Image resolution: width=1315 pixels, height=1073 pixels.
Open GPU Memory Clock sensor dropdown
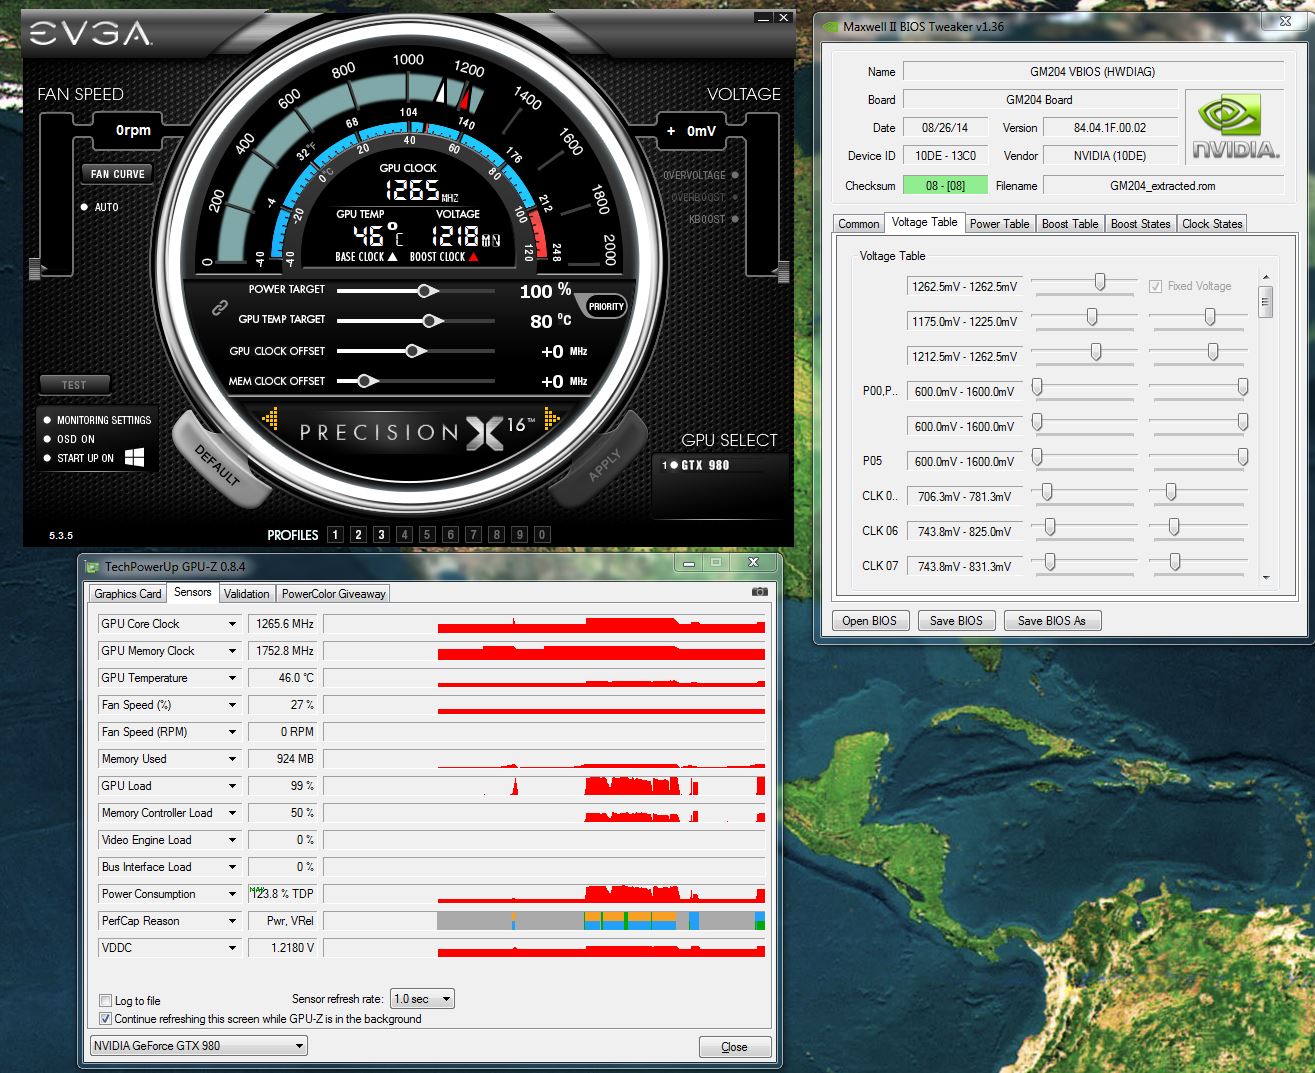click(x=232, y=651)
